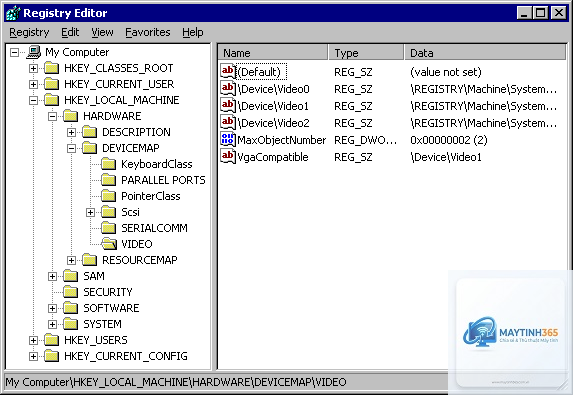Expand the SAM key
The image size is (573, 395).
tap(52, 277)
